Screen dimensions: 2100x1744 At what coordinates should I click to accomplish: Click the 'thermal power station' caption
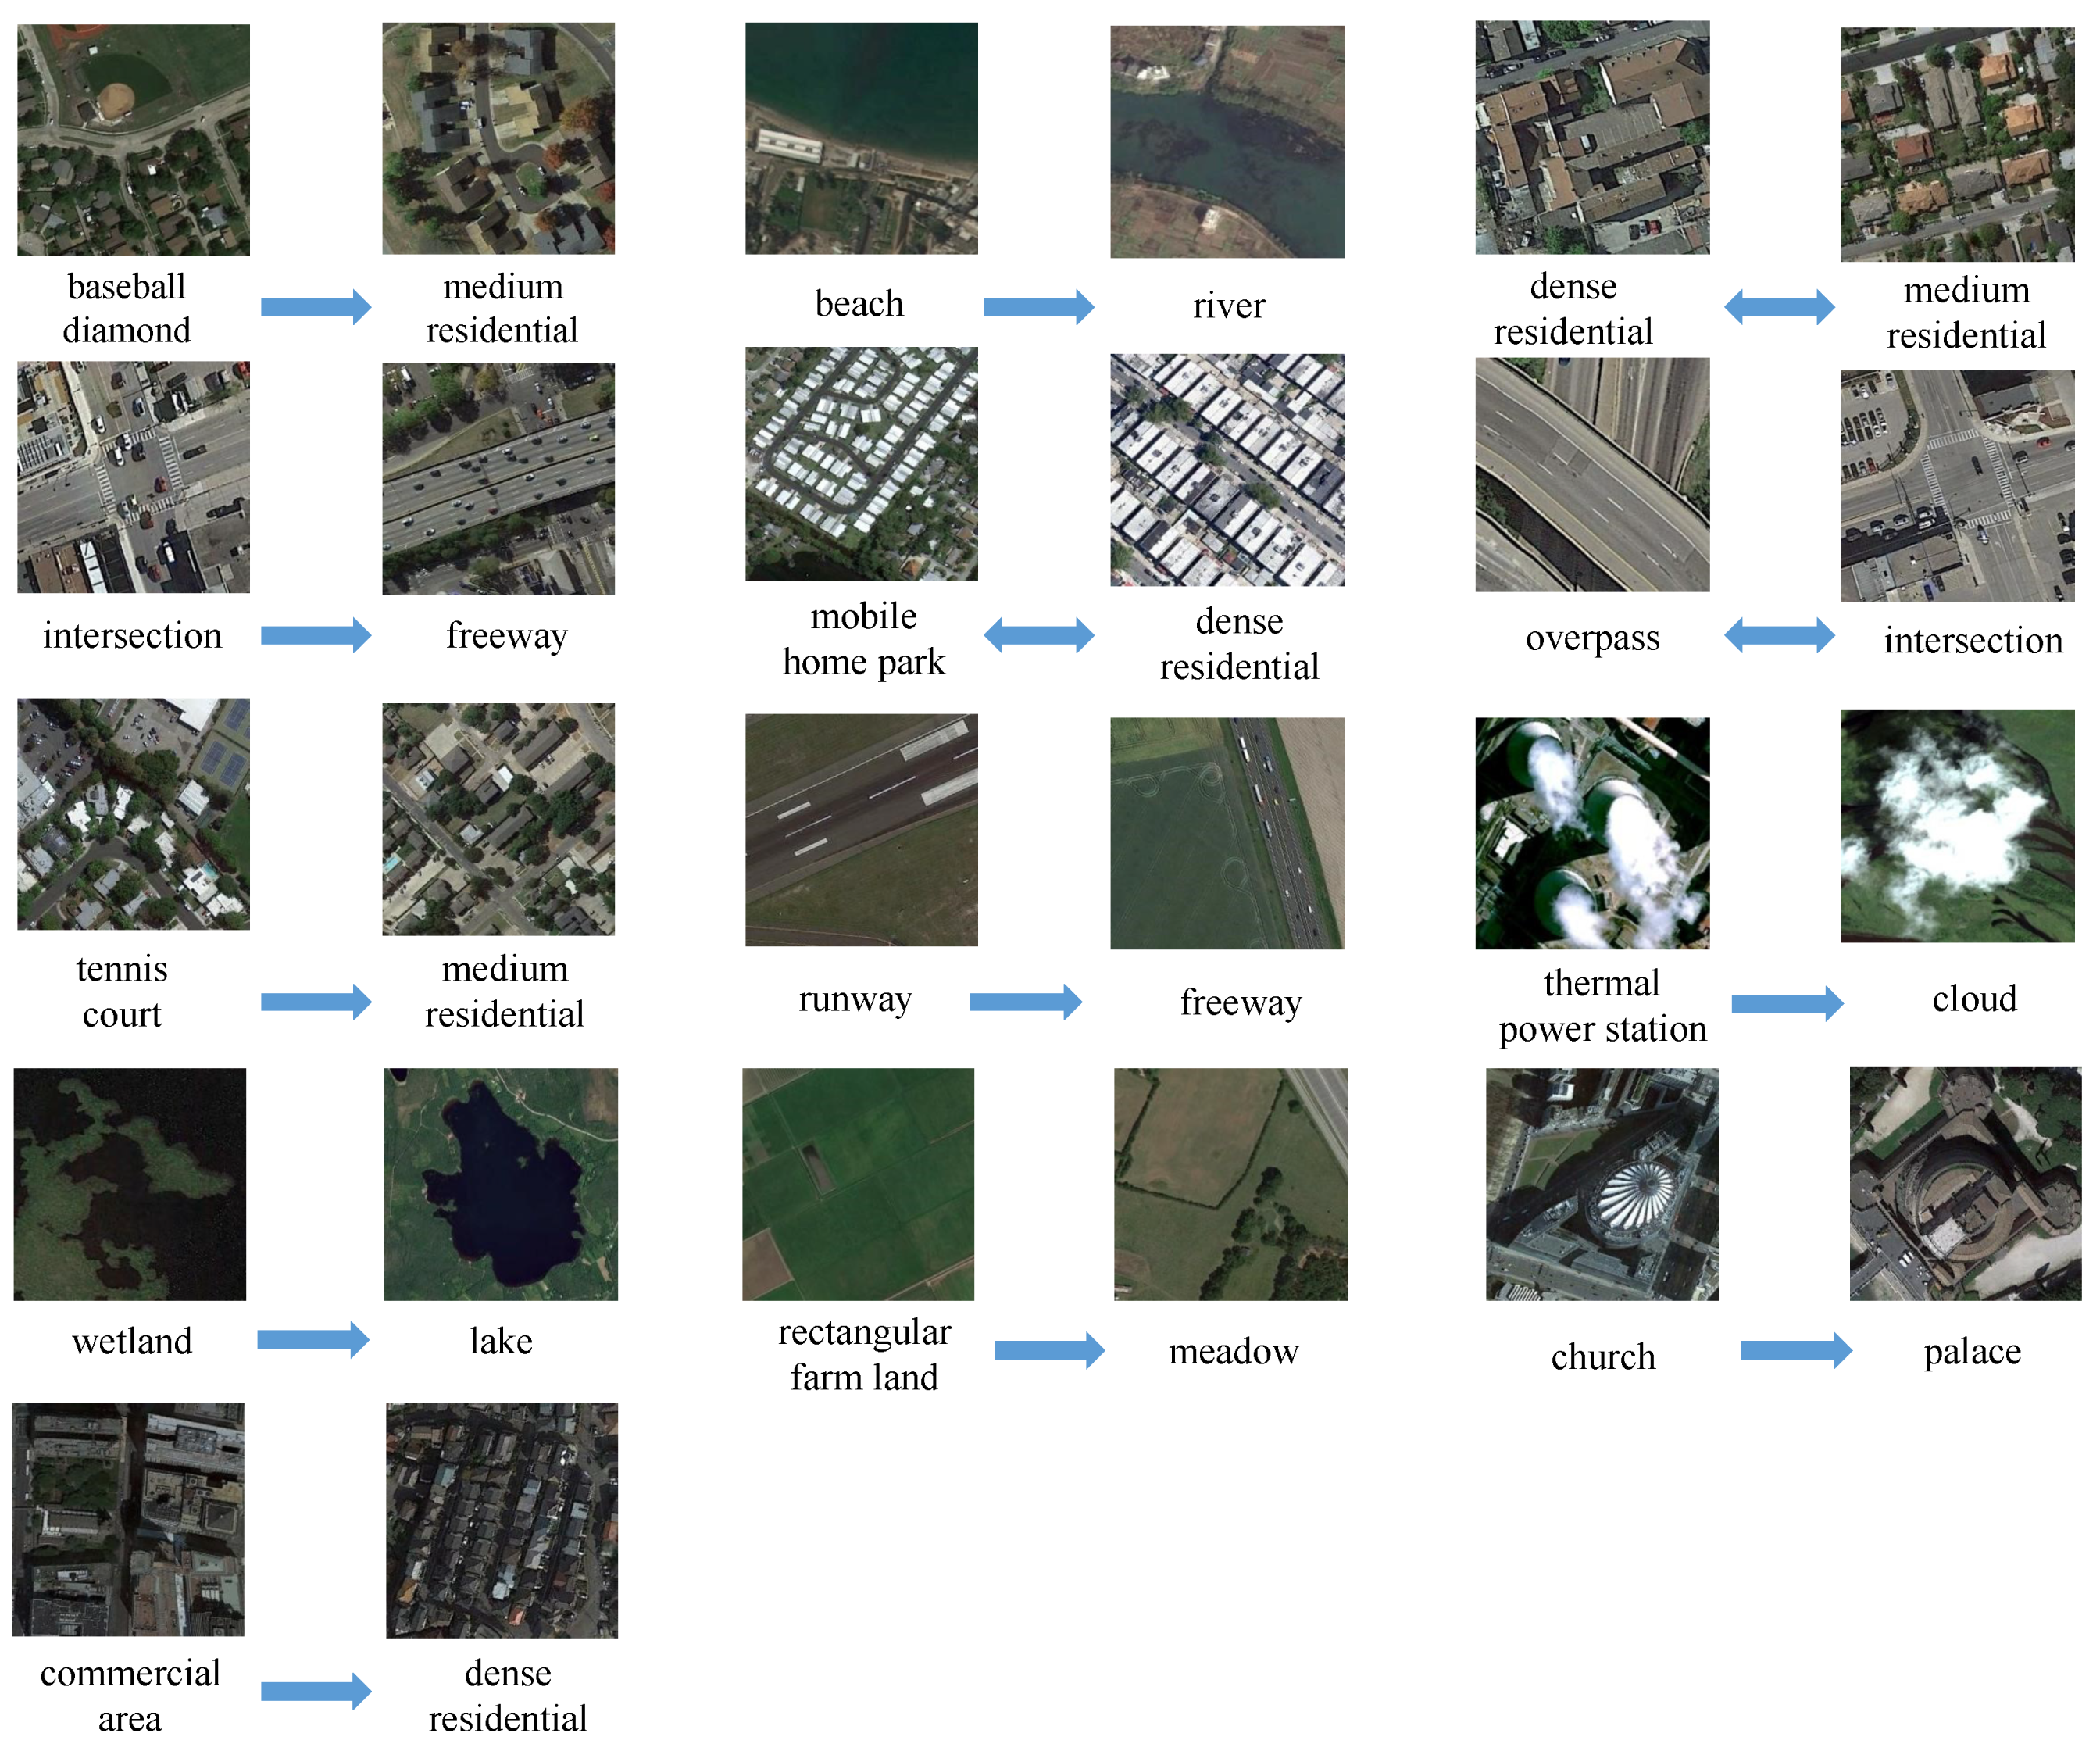(x=1602, y=1006)
